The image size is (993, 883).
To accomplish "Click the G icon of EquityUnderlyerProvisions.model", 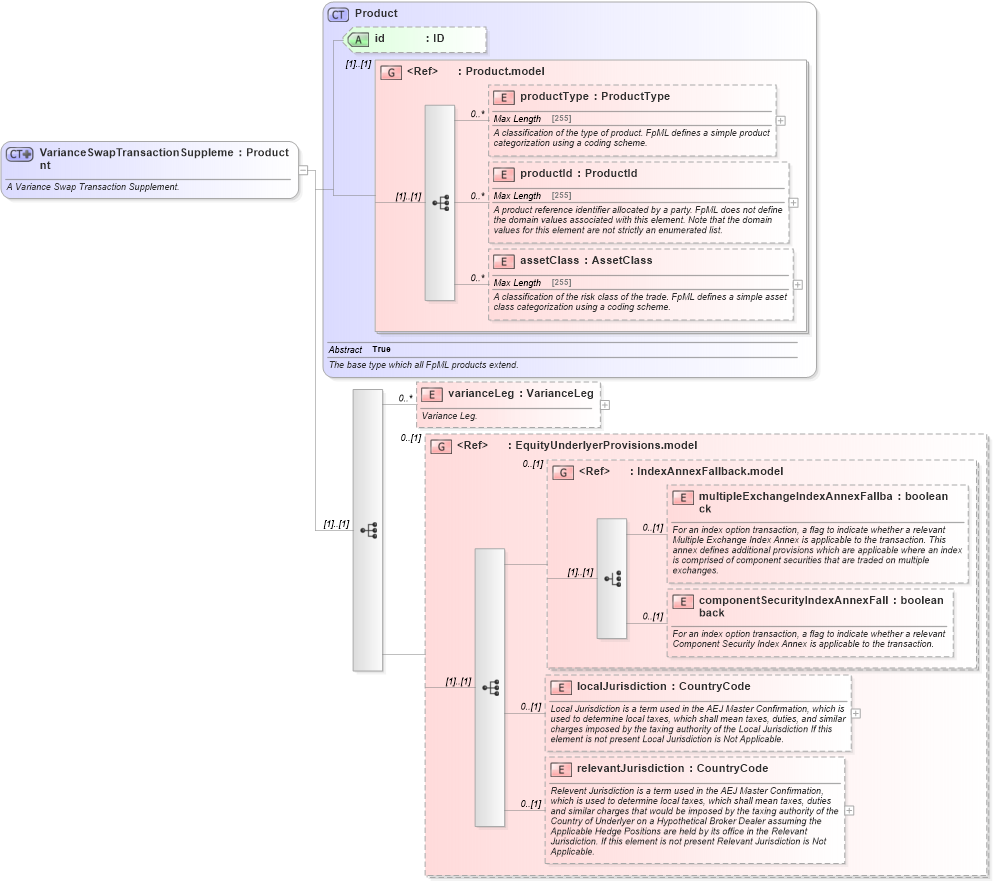I will click(441, 446).
